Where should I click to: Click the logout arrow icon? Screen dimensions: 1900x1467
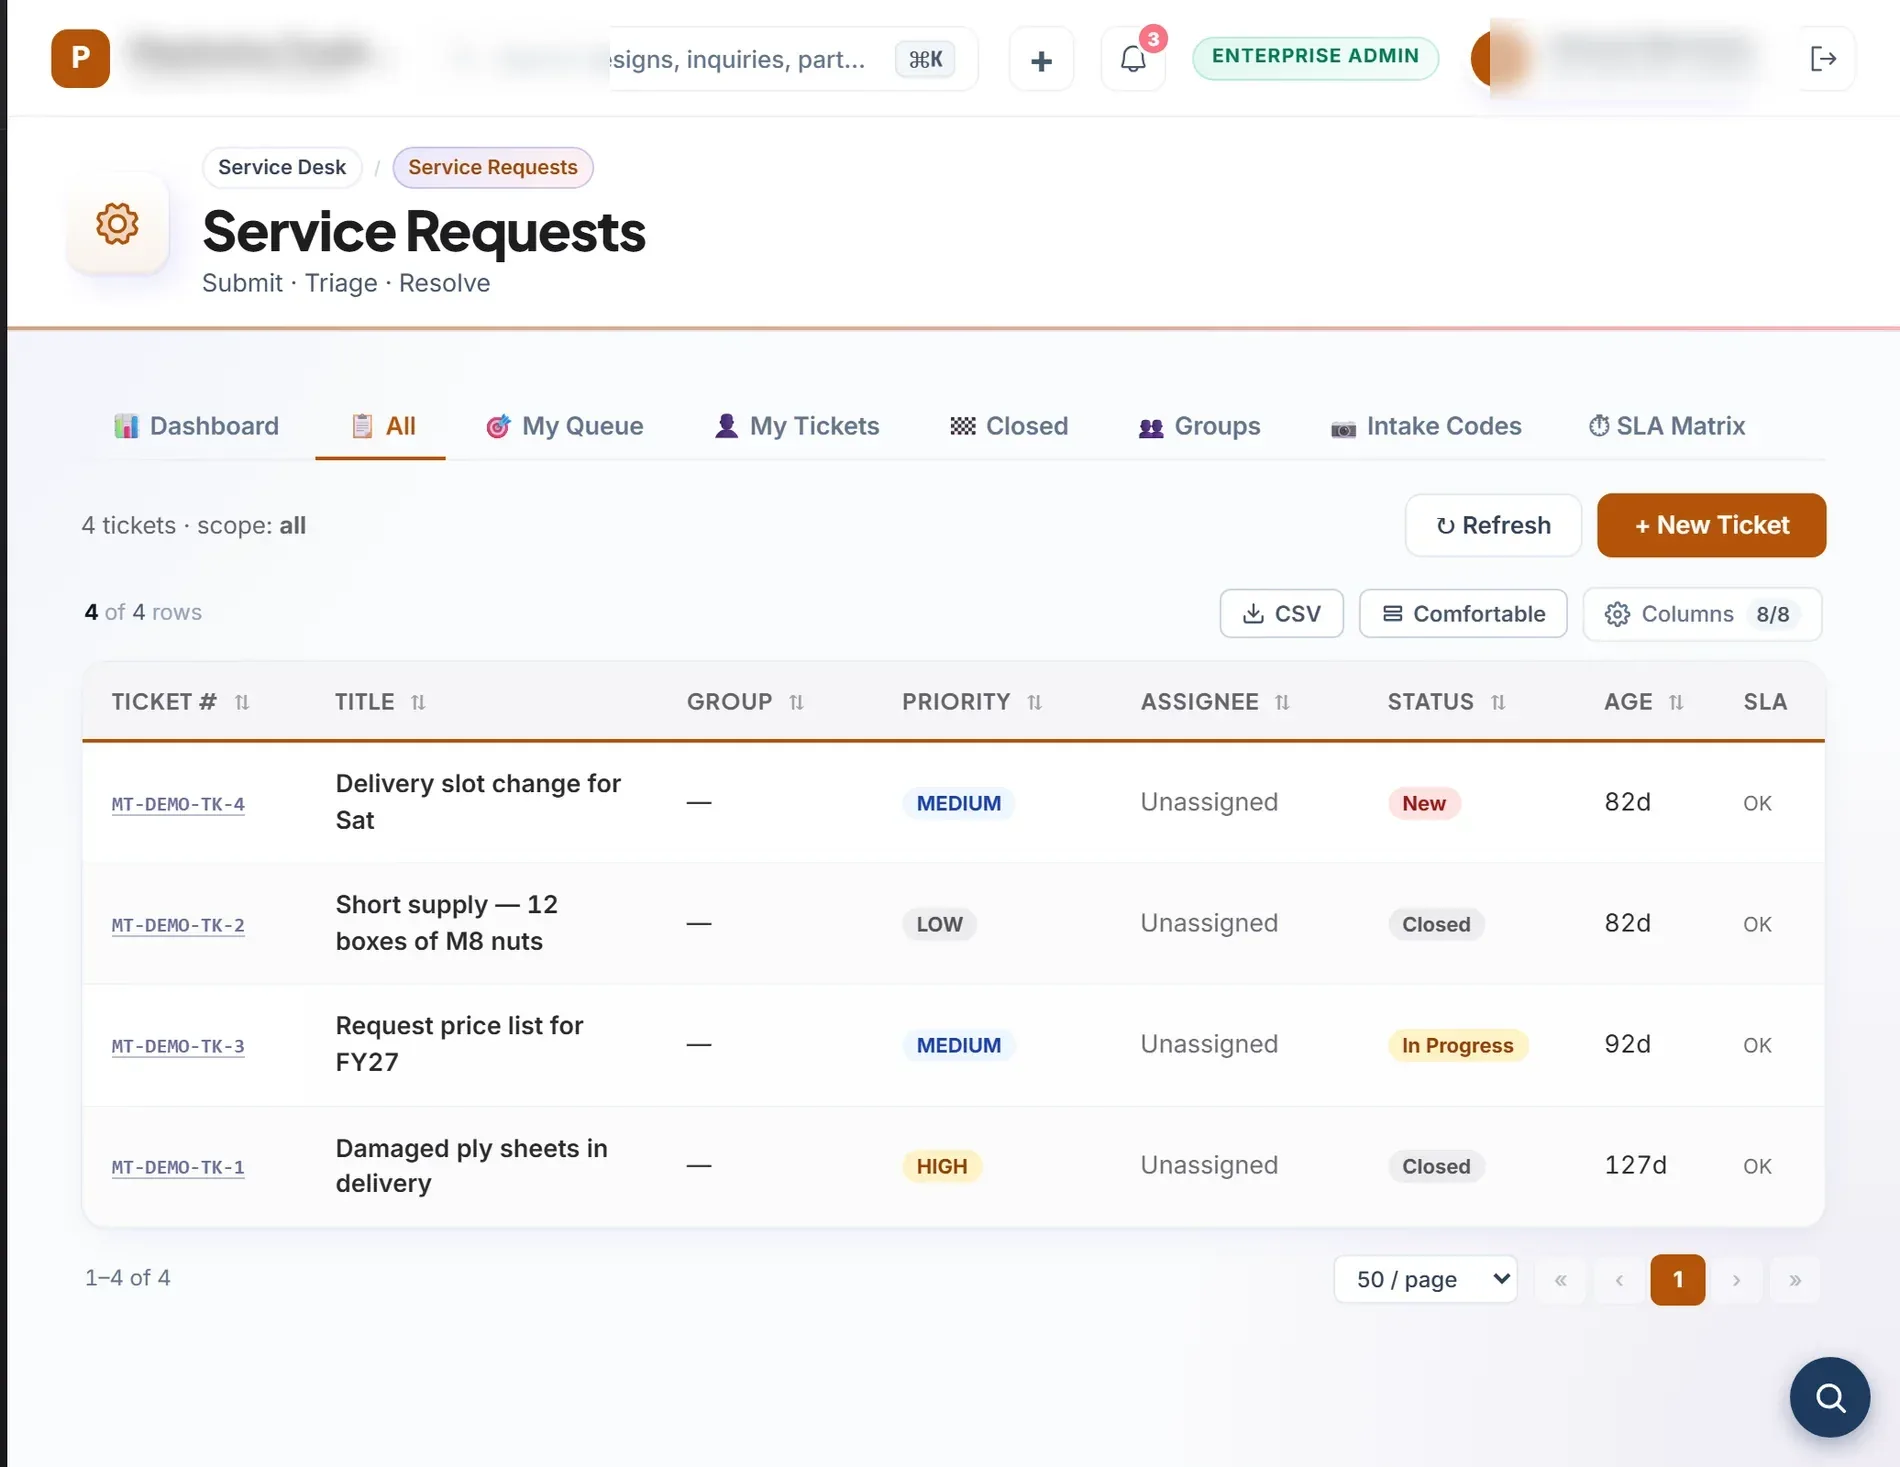click(1823, 59)
